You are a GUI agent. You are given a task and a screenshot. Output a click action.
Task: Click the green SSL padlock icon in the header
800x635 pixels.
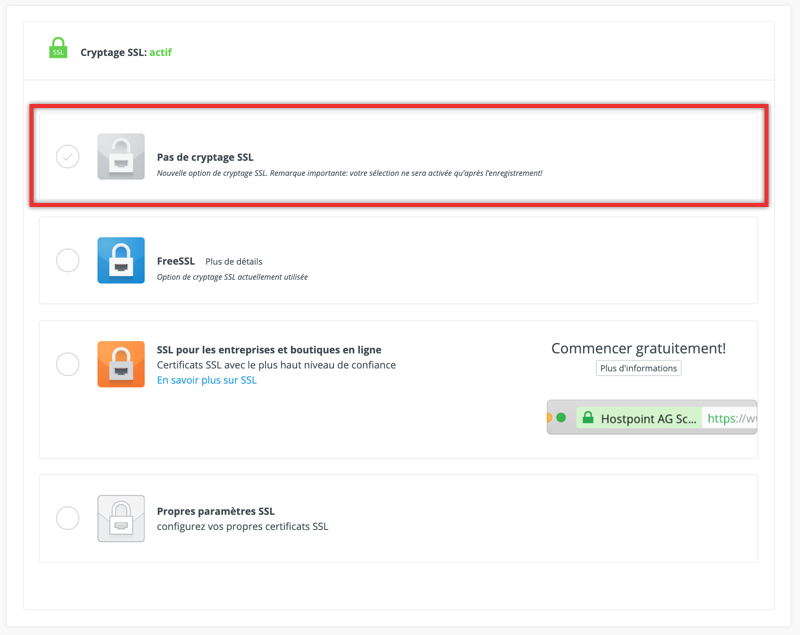[x=58, y=48]
